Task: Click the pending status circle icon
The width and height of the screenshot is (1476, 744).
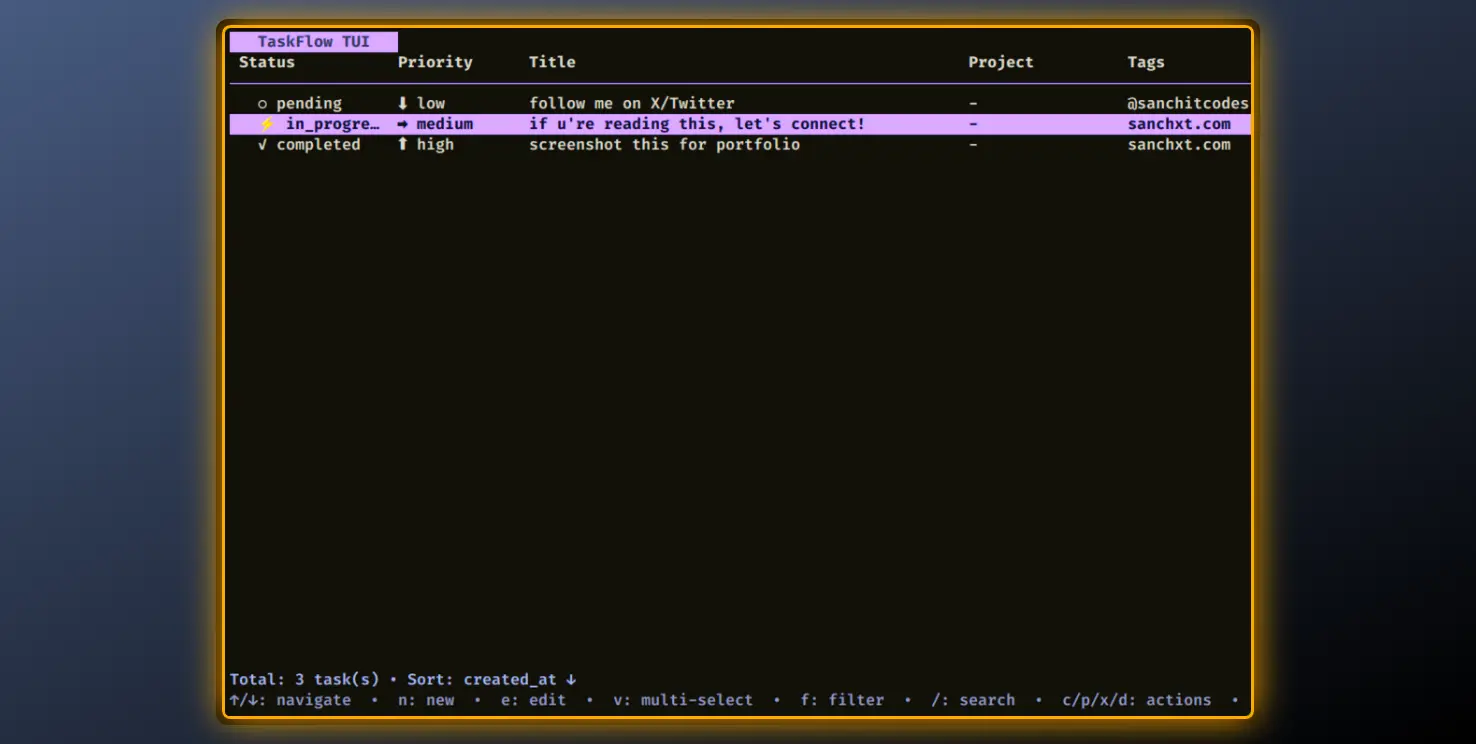Action: pos(262,103)
